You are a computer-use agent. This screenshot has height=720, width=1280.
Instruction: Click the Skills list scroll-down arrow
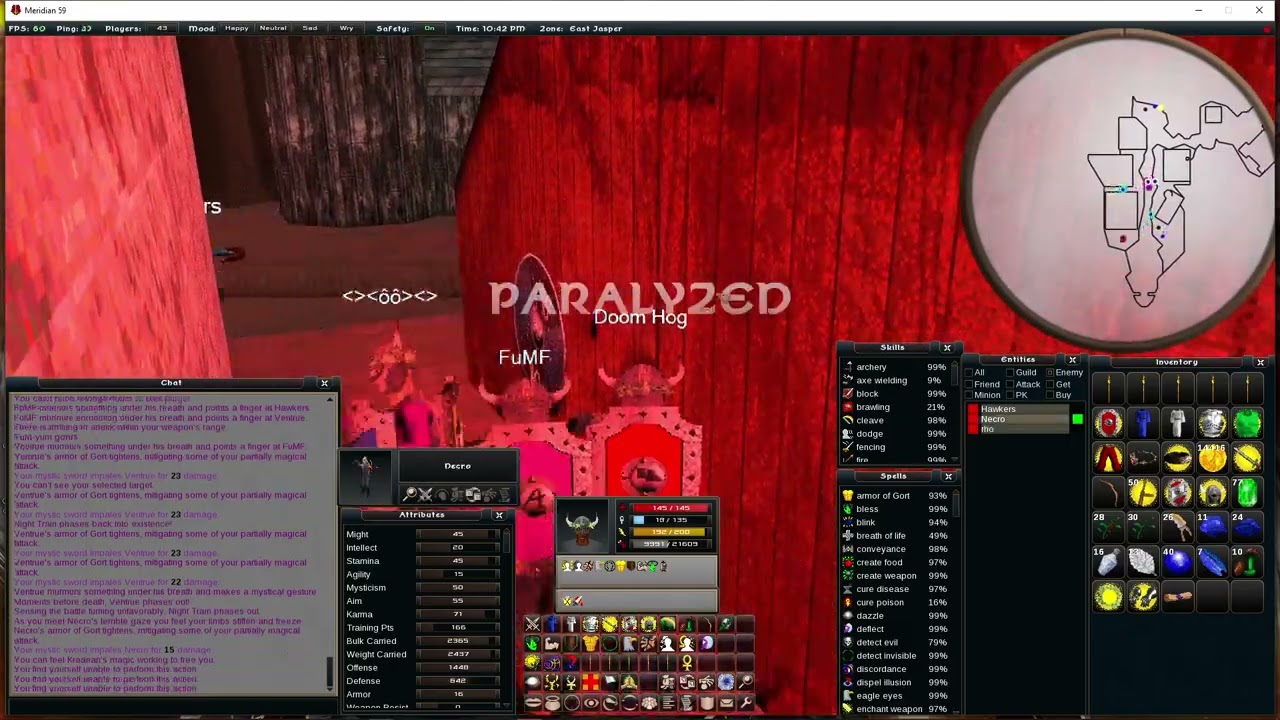[x=955, y=459]
